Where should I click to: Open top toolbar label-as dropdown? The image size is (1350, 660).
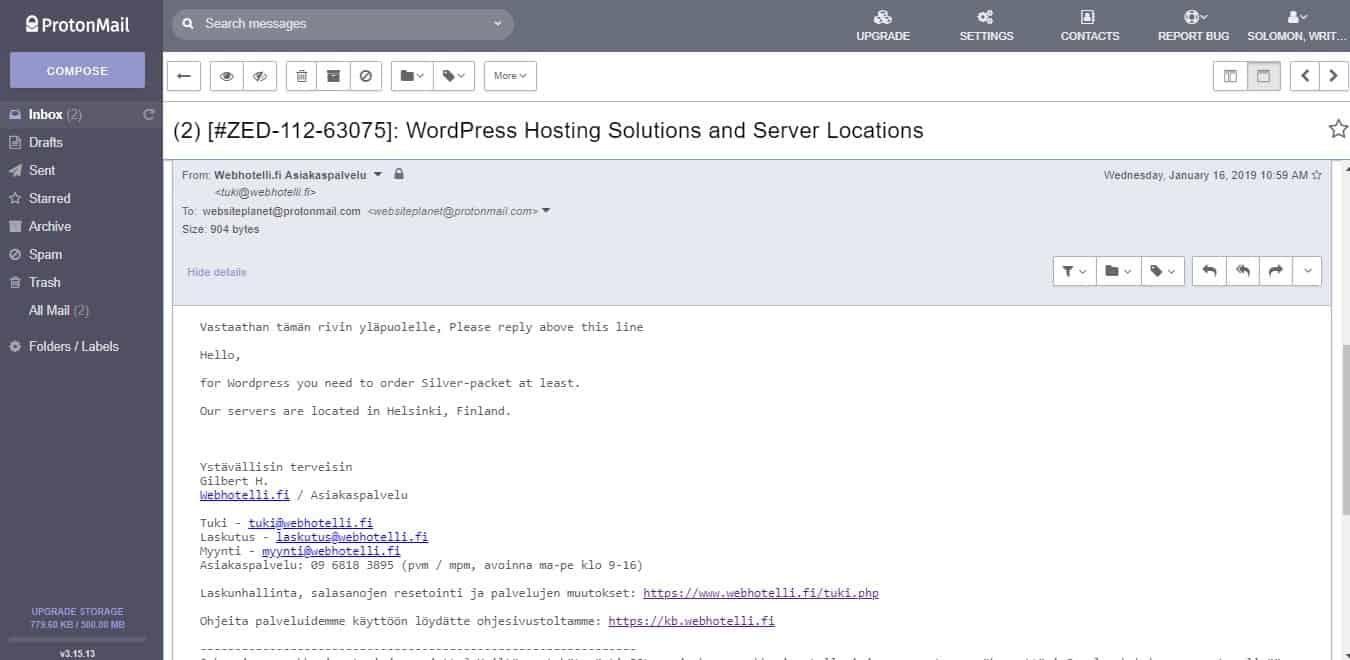pyautogui.click(x=454, y=76)
